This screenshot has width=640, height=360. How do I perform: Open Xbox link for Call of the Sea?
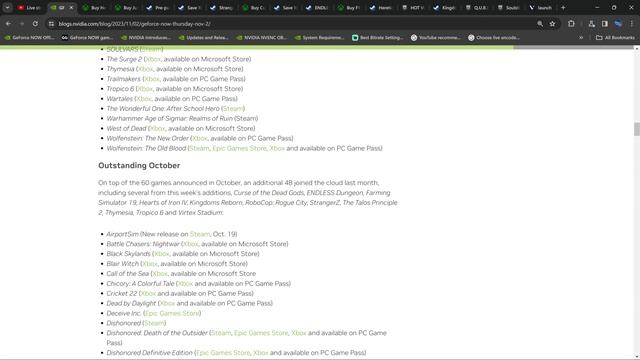point(160,274)
